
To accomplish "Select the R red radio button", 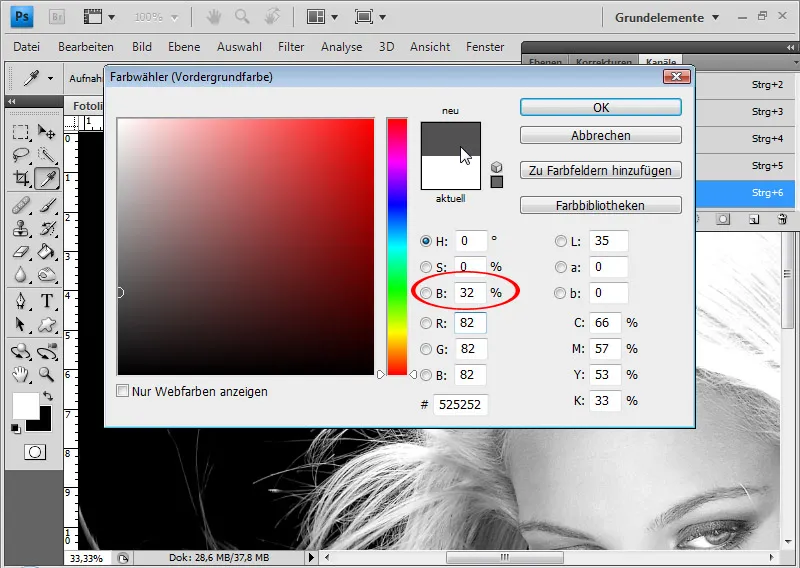I will coord(426,323).
